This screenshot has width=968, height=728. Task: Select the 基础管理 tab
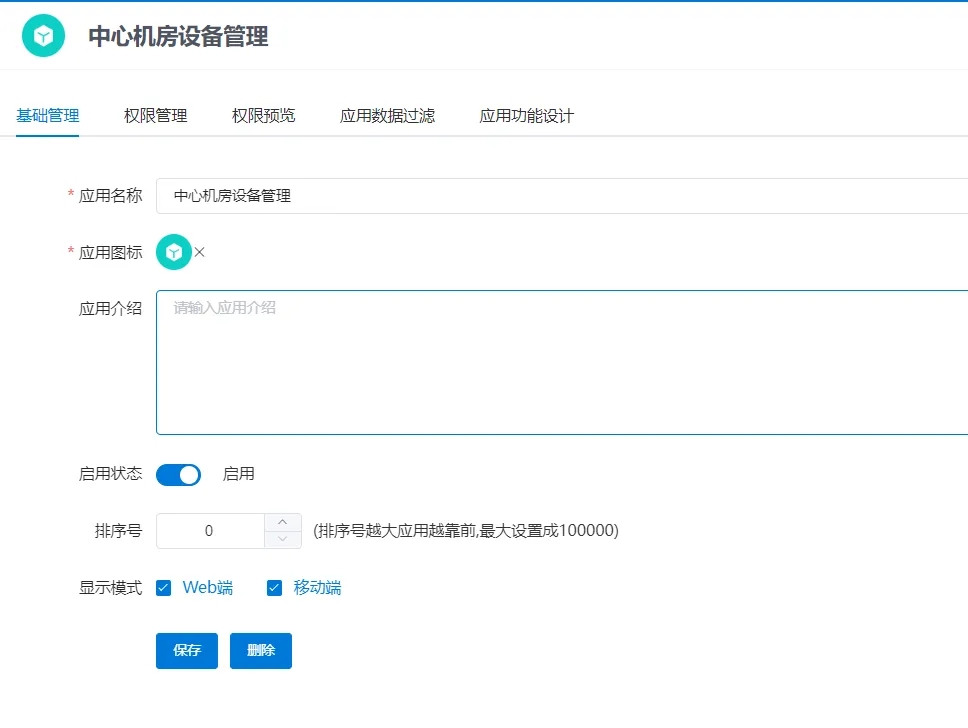(x=48, y=115)
